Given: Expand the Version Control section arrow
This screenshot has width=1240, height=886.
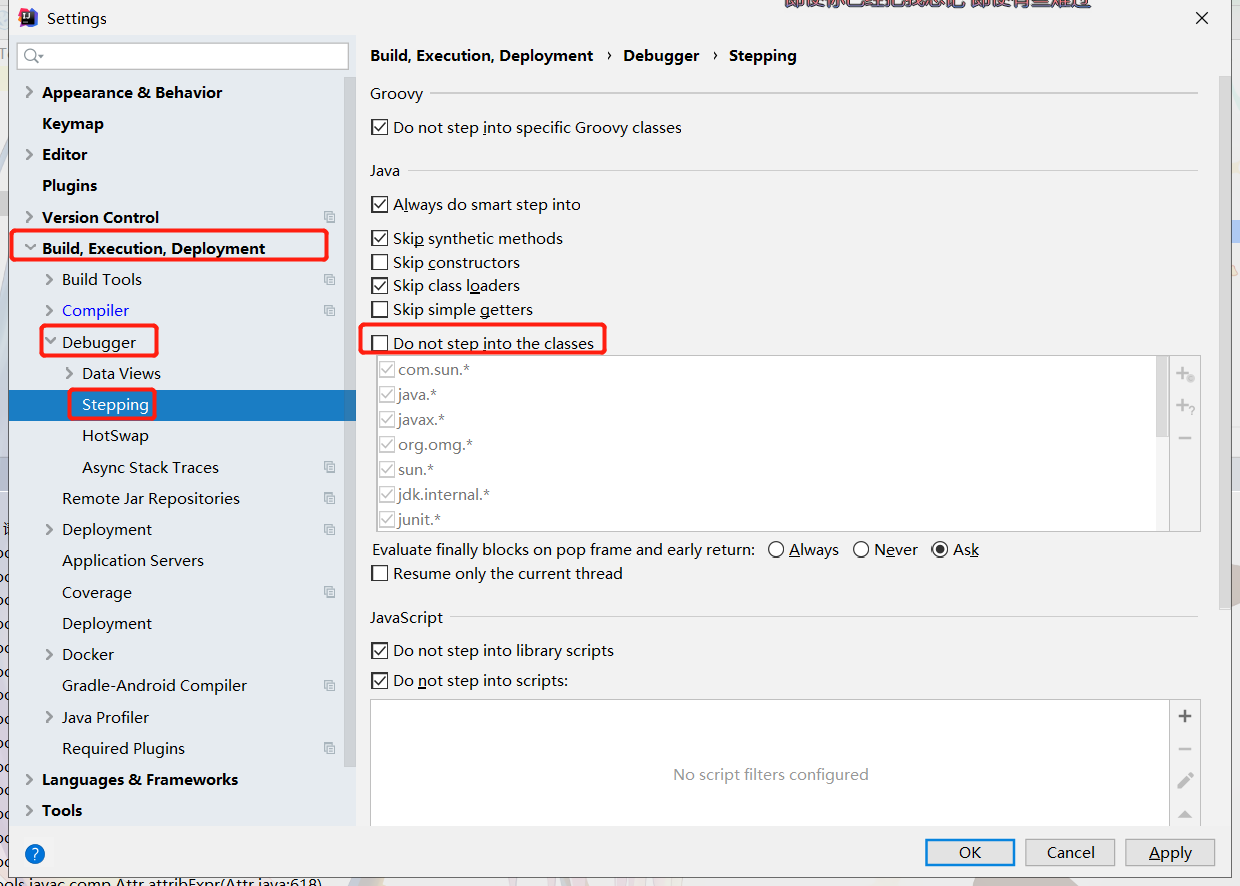Looking at the screenshot, I should (x=29, y=217).
